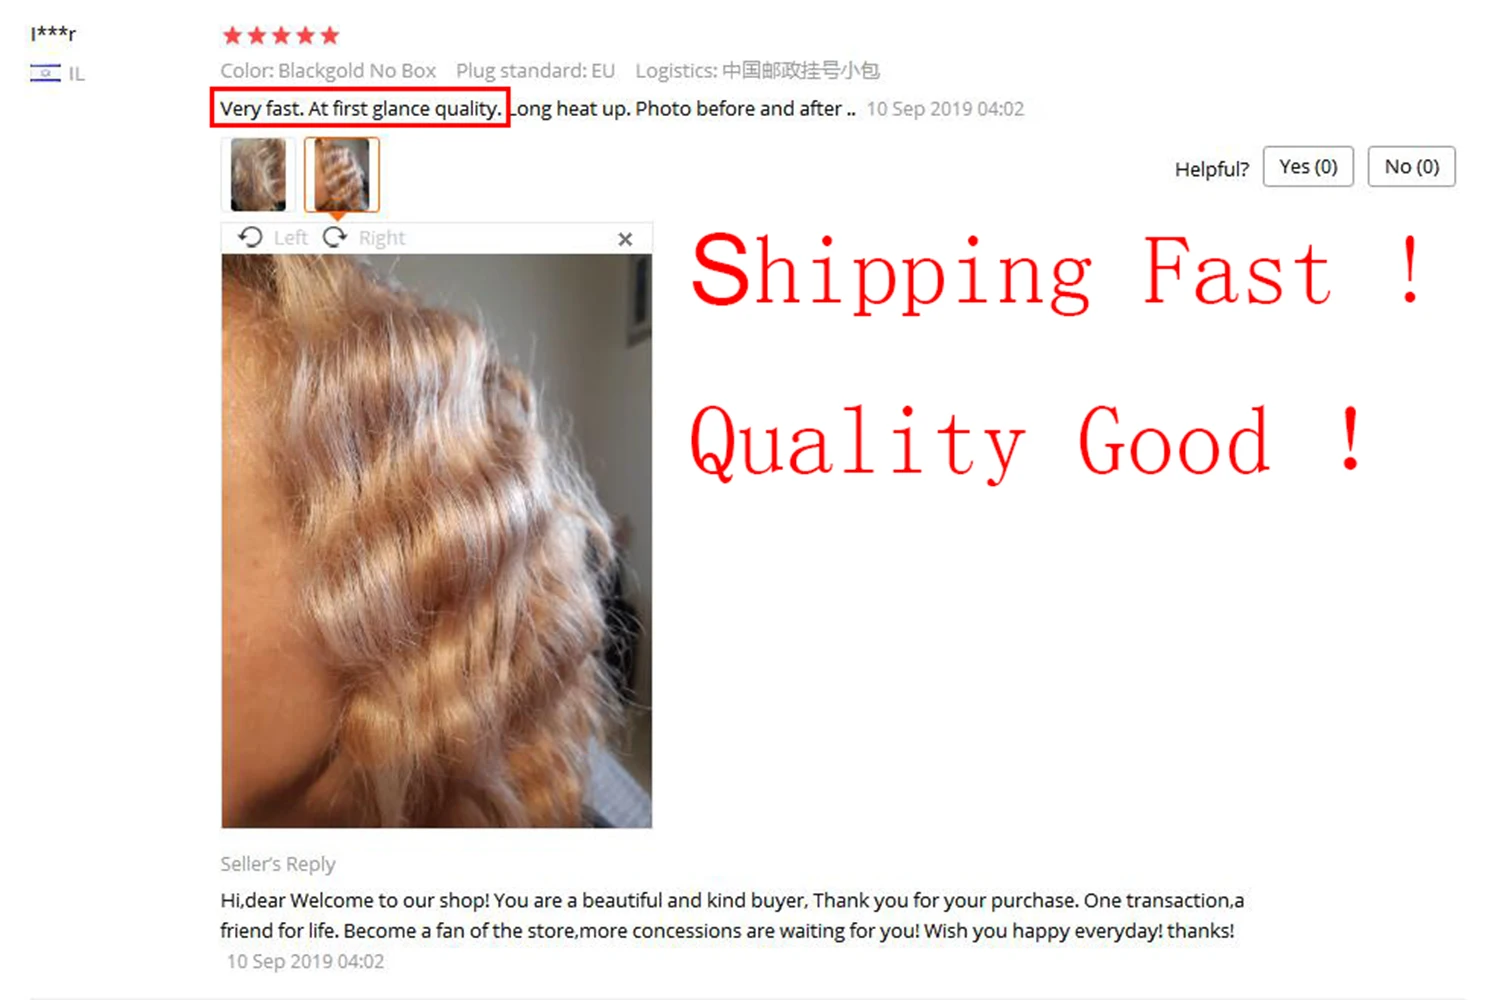1494x1000 pixels.
Task: Click the Plug standard: EU text
Action: tap(535, 71)
